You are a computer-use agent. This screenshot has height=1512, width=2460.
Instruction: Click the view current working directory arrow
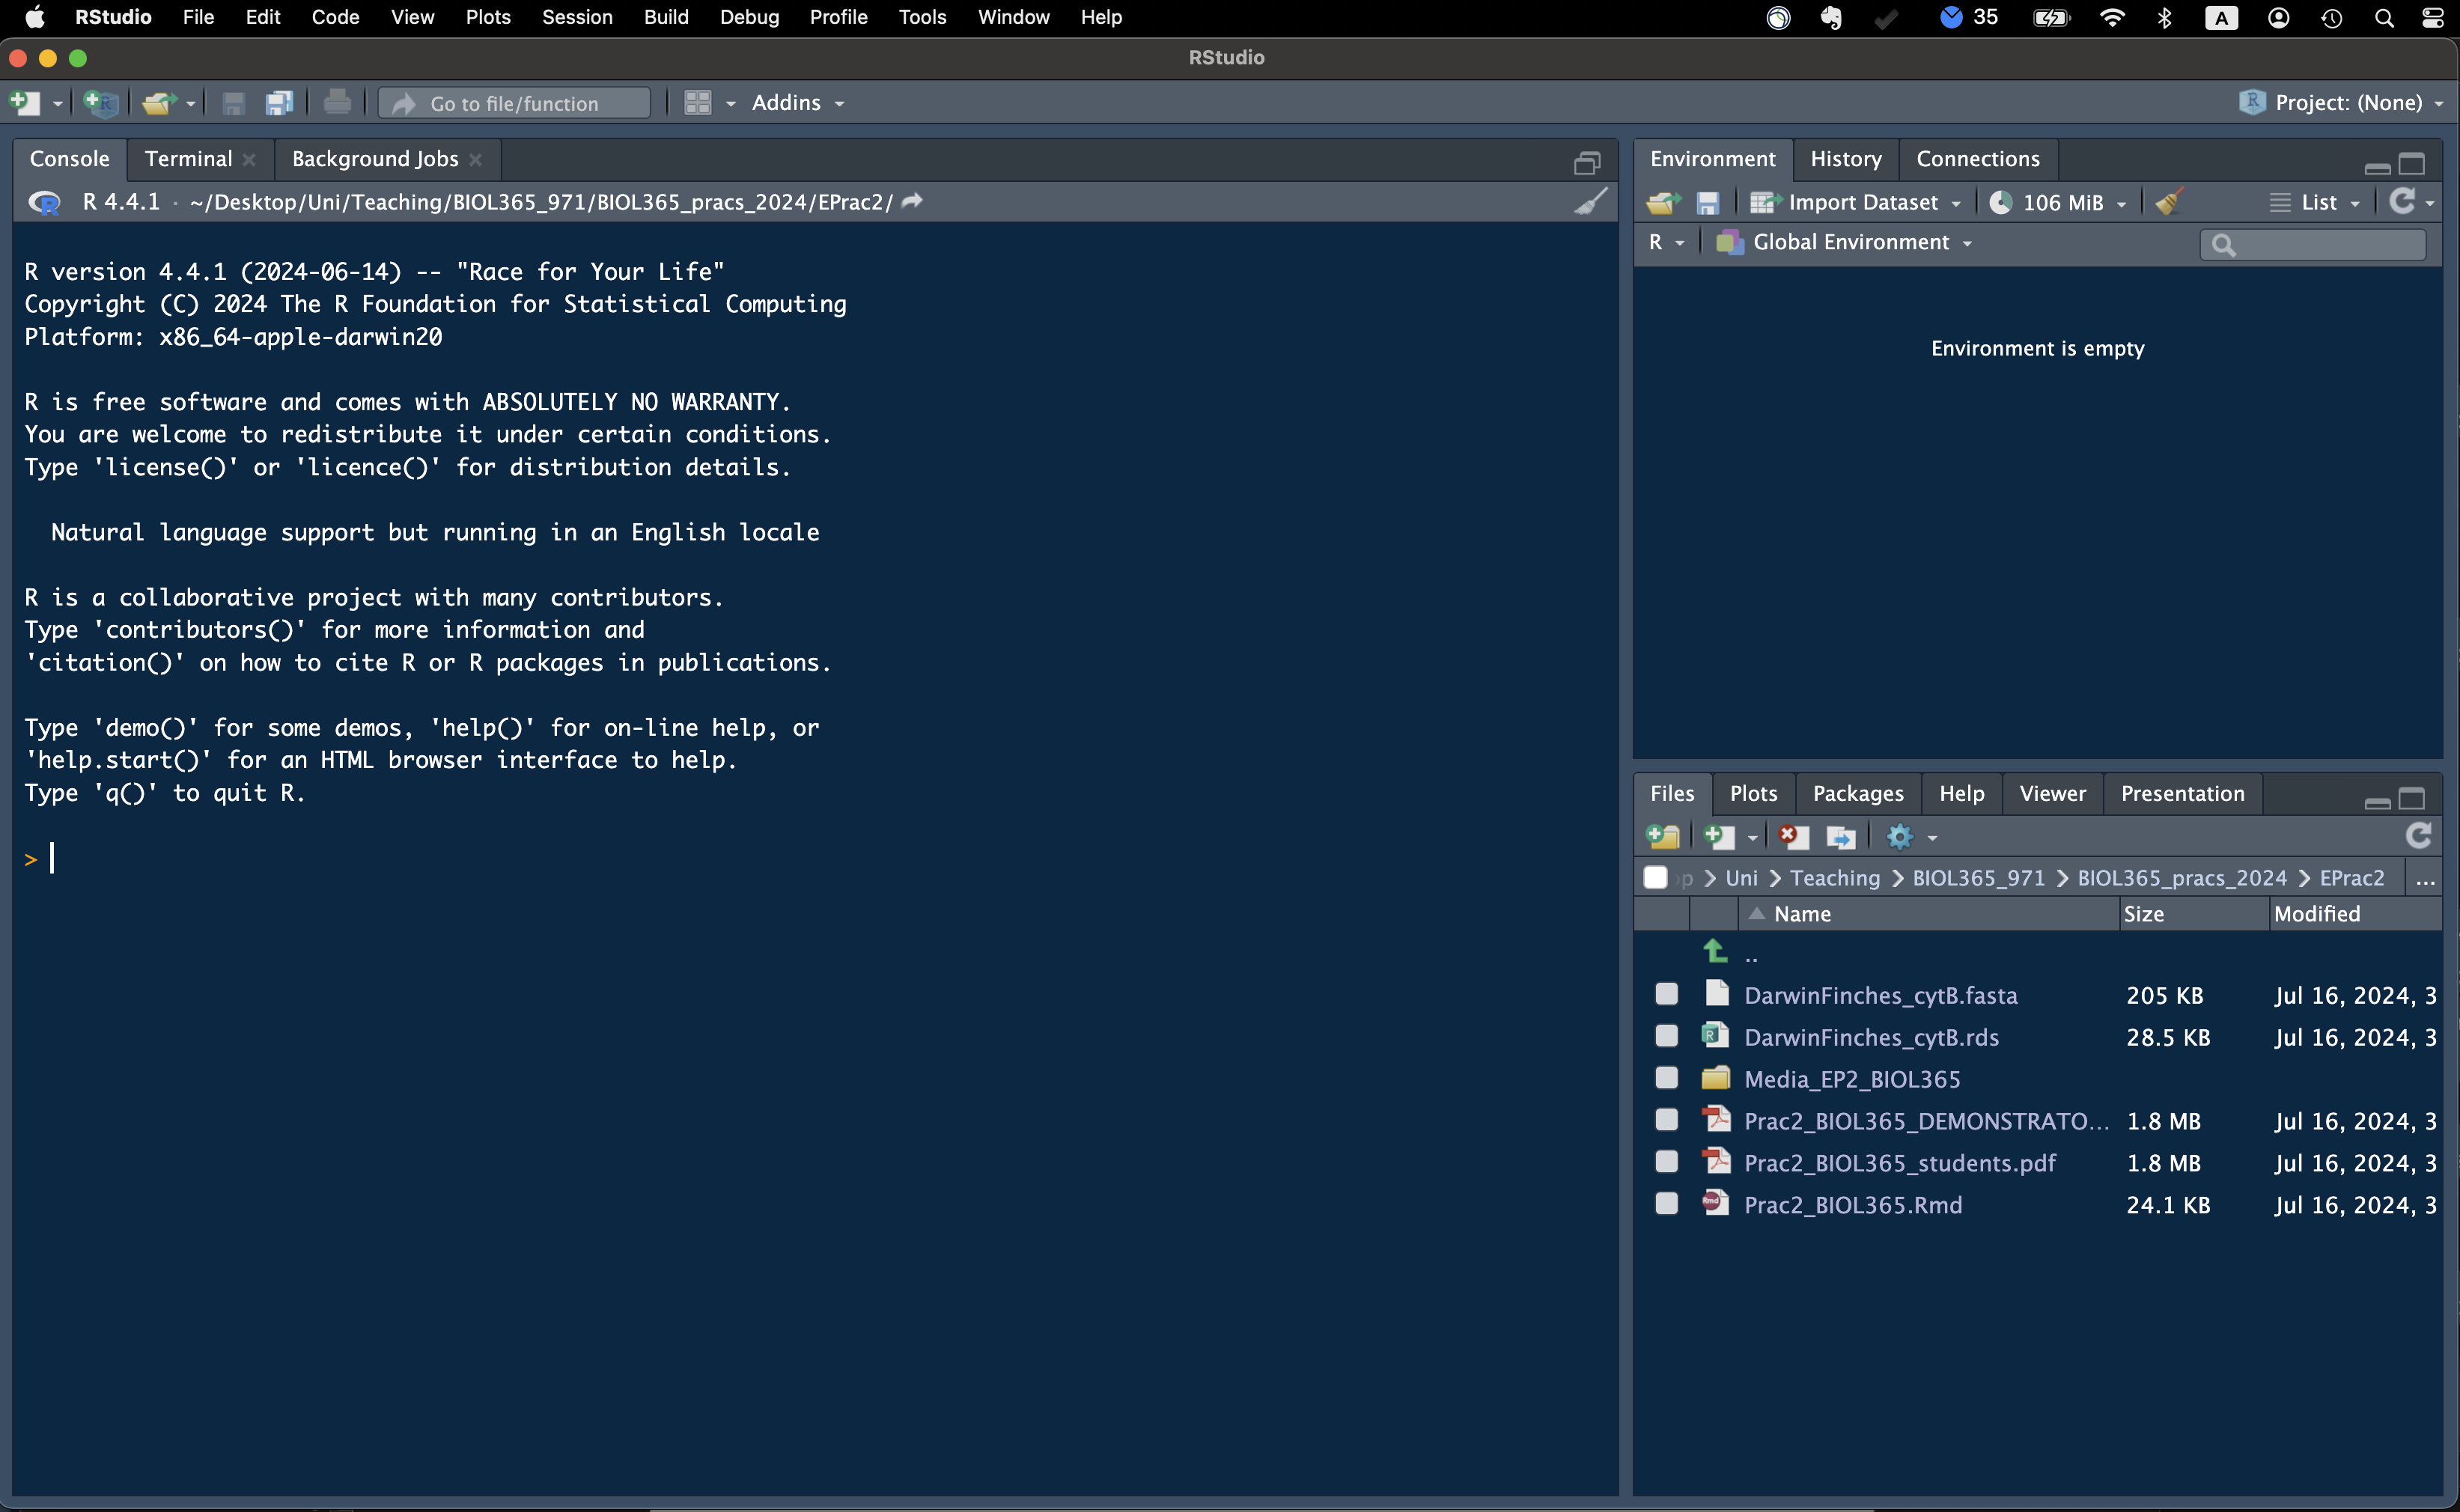click(x=912, y=201)
